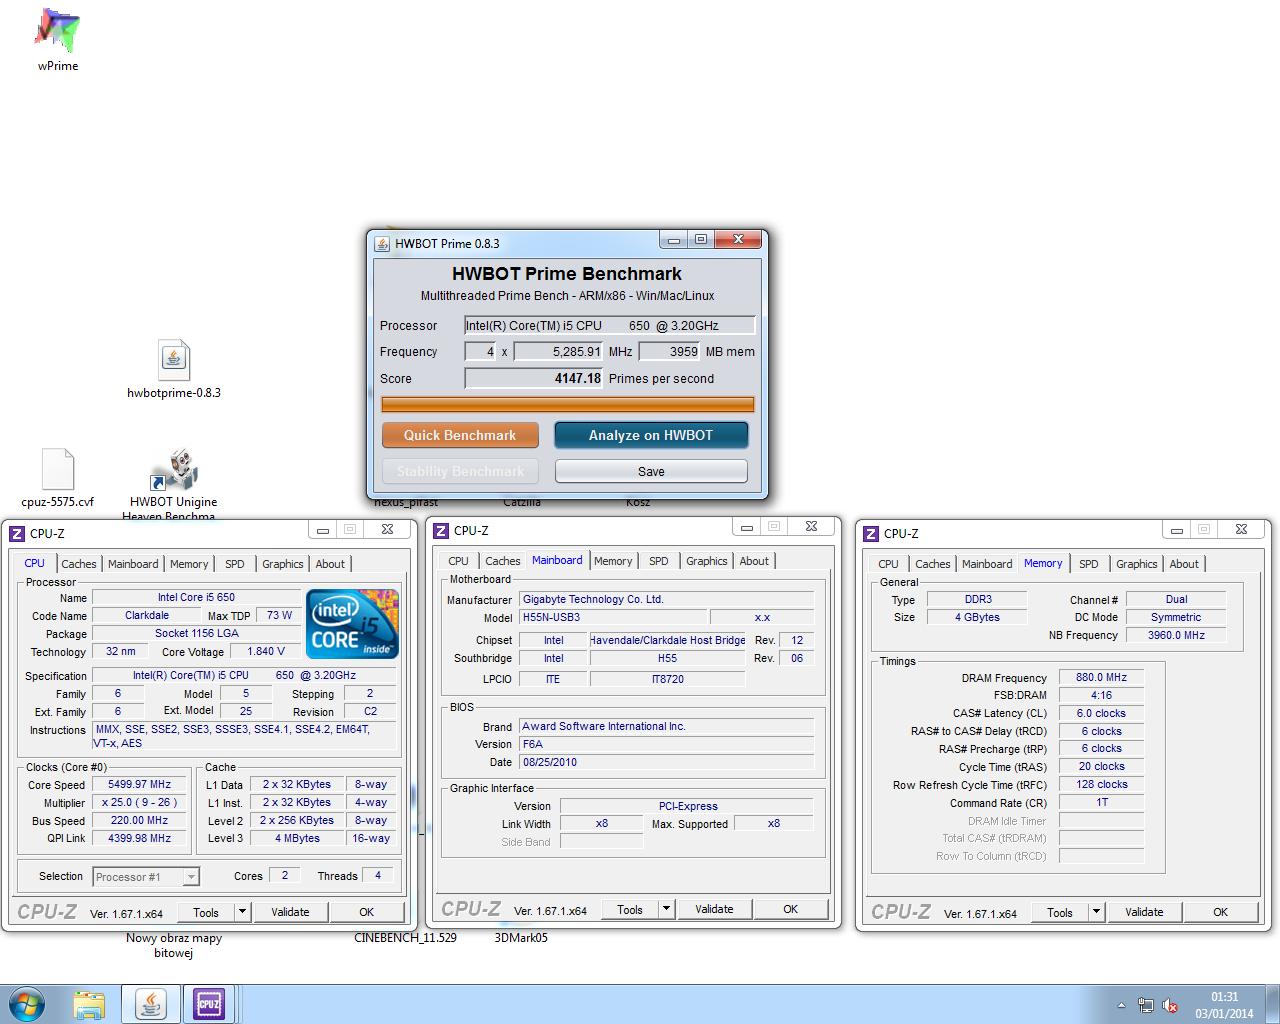1280x1024 pixels.
Task: Switch to the Java taskbar button
Action: 150,1004
